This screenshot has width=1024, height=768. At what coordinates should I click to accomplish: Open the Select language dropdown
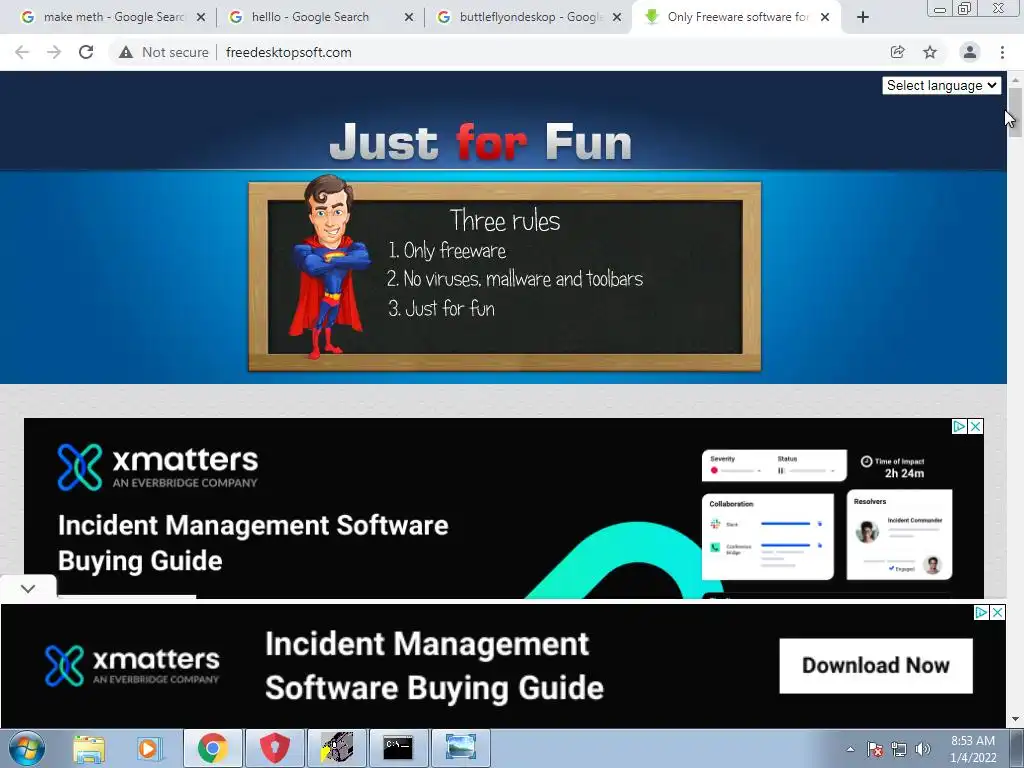(x=941, y=86)
